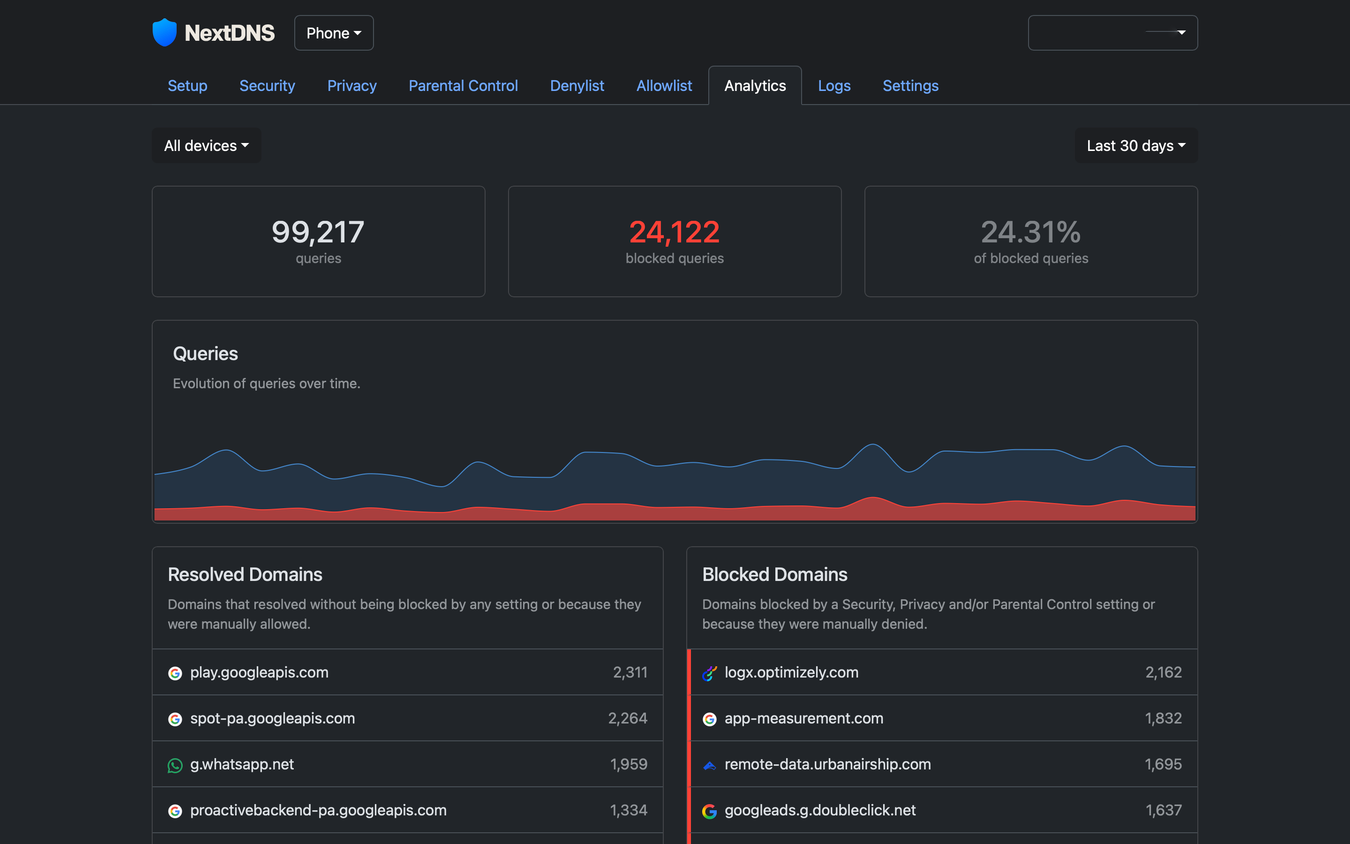Click the Resolved Domains heading
The width and height of the screenshot is (1350, 844).
(245, 575)
